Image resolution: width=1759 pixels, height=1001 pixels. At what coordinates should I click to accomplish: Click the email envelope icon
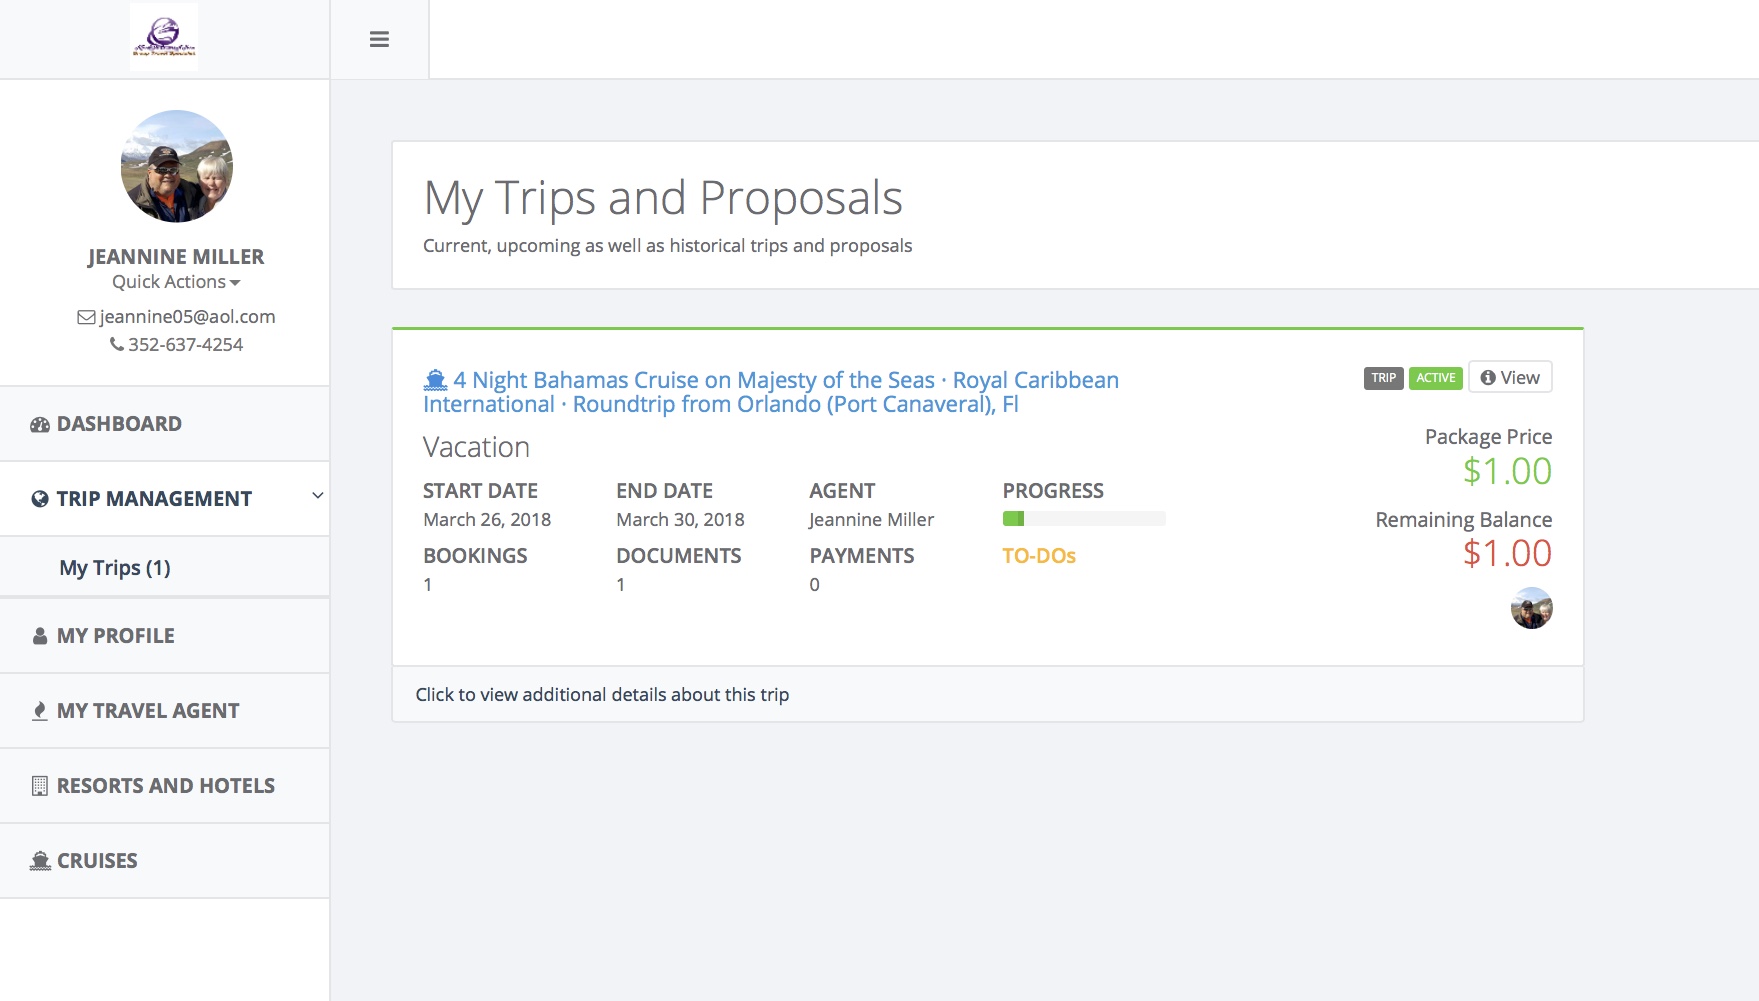[x=86, y=317]
